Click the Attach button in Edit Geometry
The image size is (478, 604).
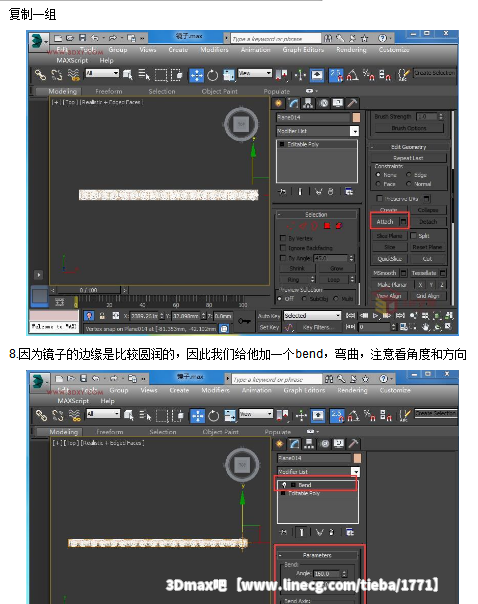pos(385,221)
